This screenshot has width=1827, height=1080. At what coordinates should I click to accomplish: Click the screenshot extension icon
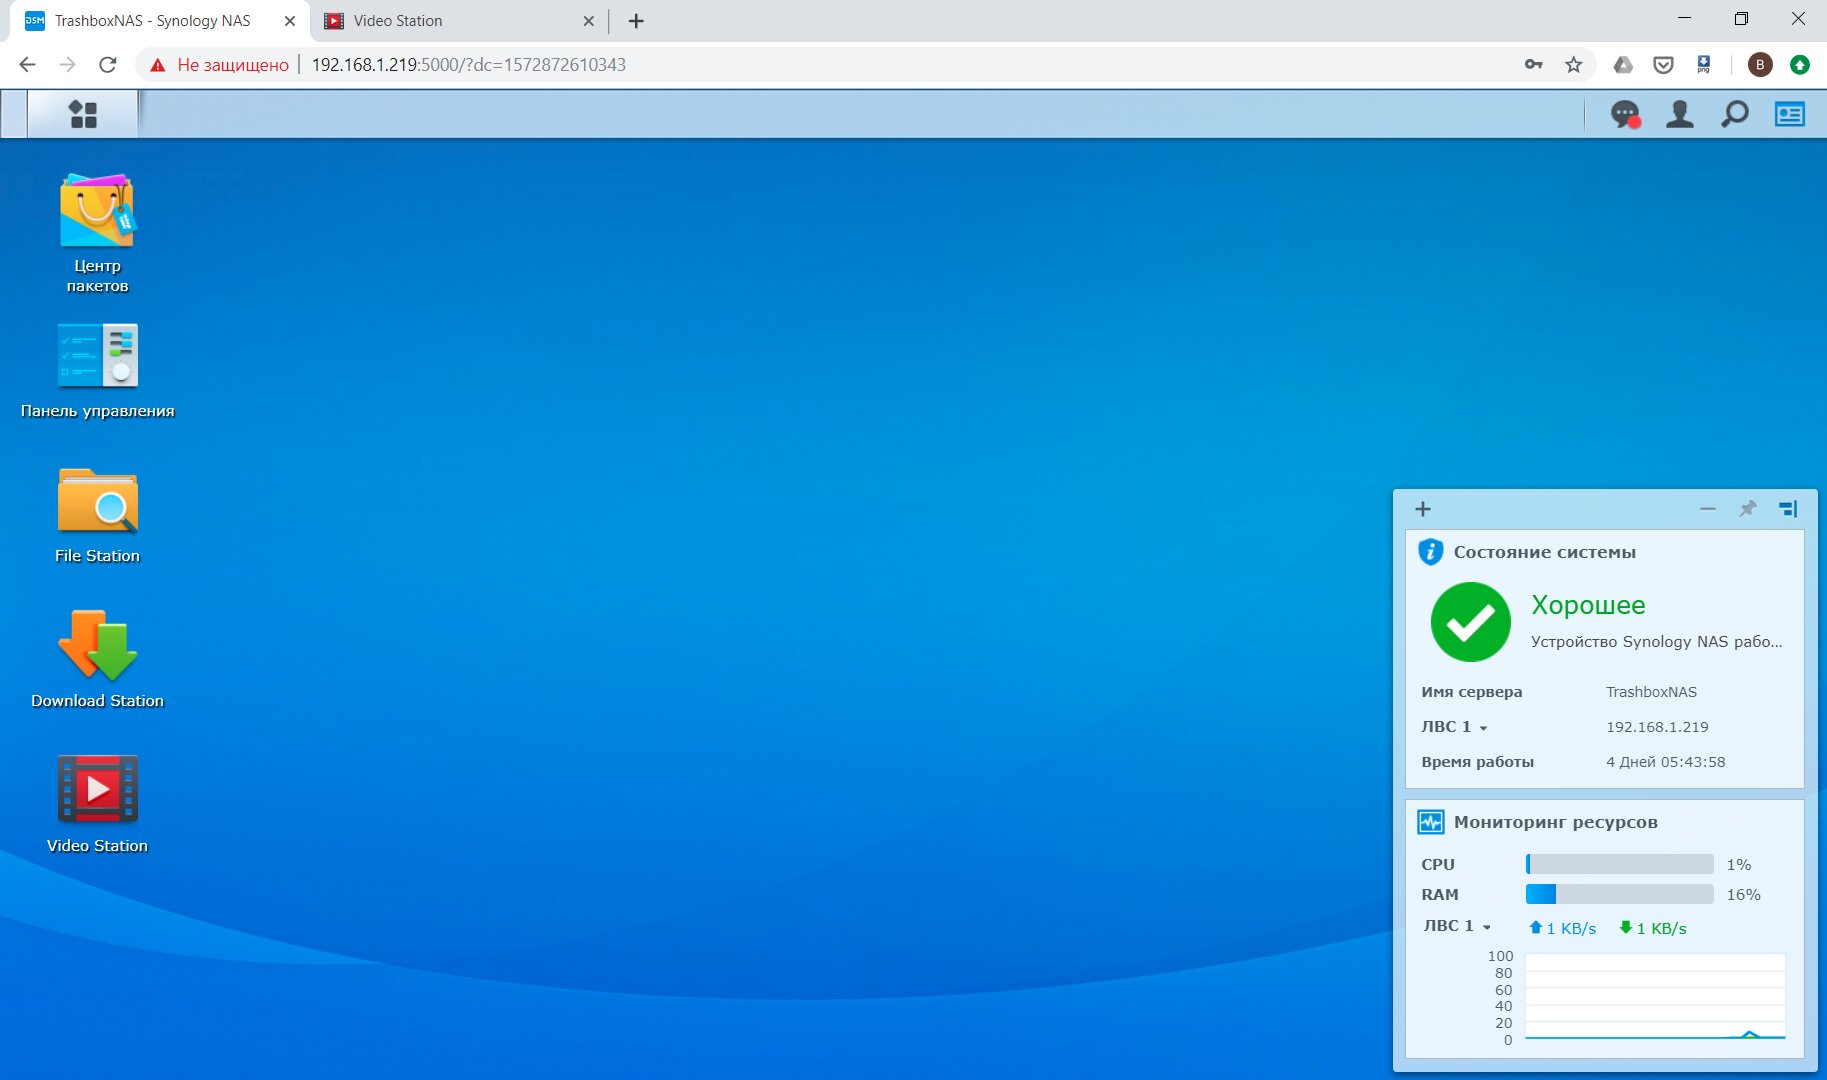tap(1704, 65)
